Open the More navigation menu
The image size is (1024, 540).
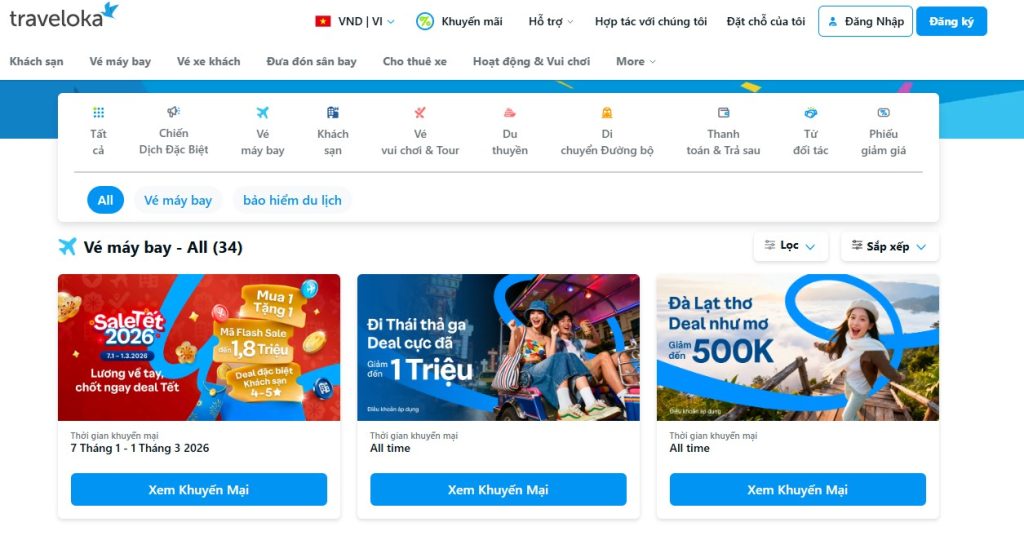click(x=635, y=61)
